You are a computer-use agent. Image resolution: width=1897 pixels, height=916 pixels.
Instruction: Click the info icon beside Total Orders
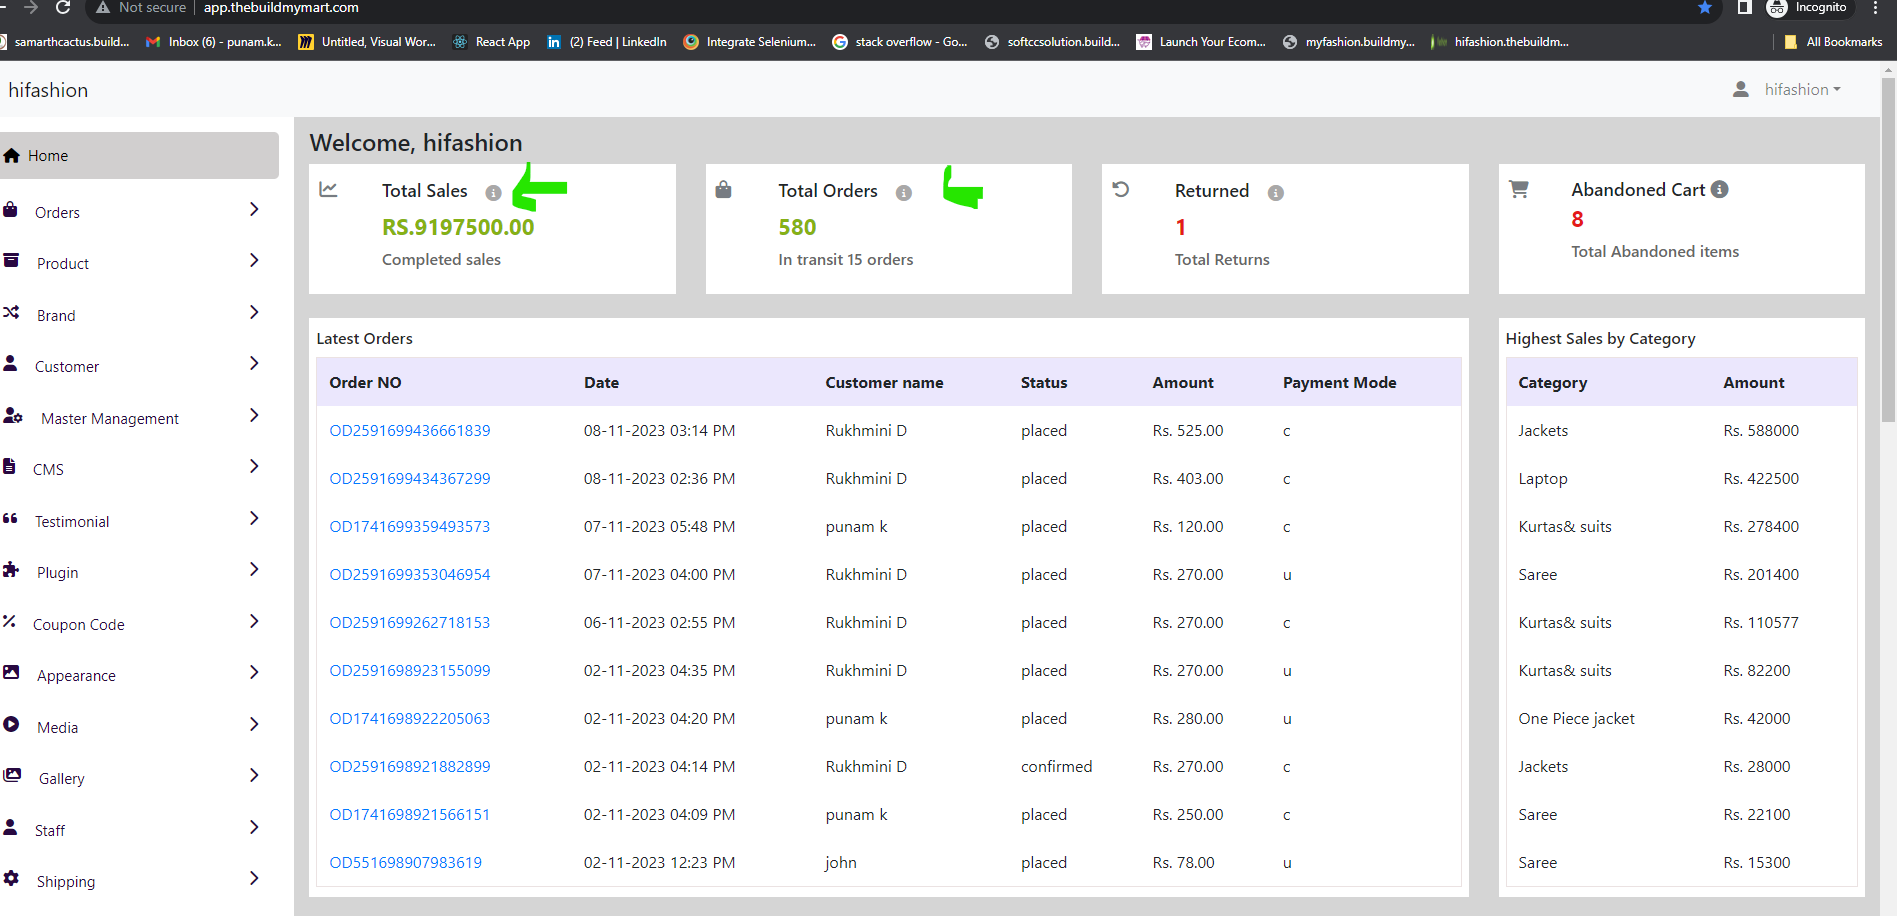903,193
